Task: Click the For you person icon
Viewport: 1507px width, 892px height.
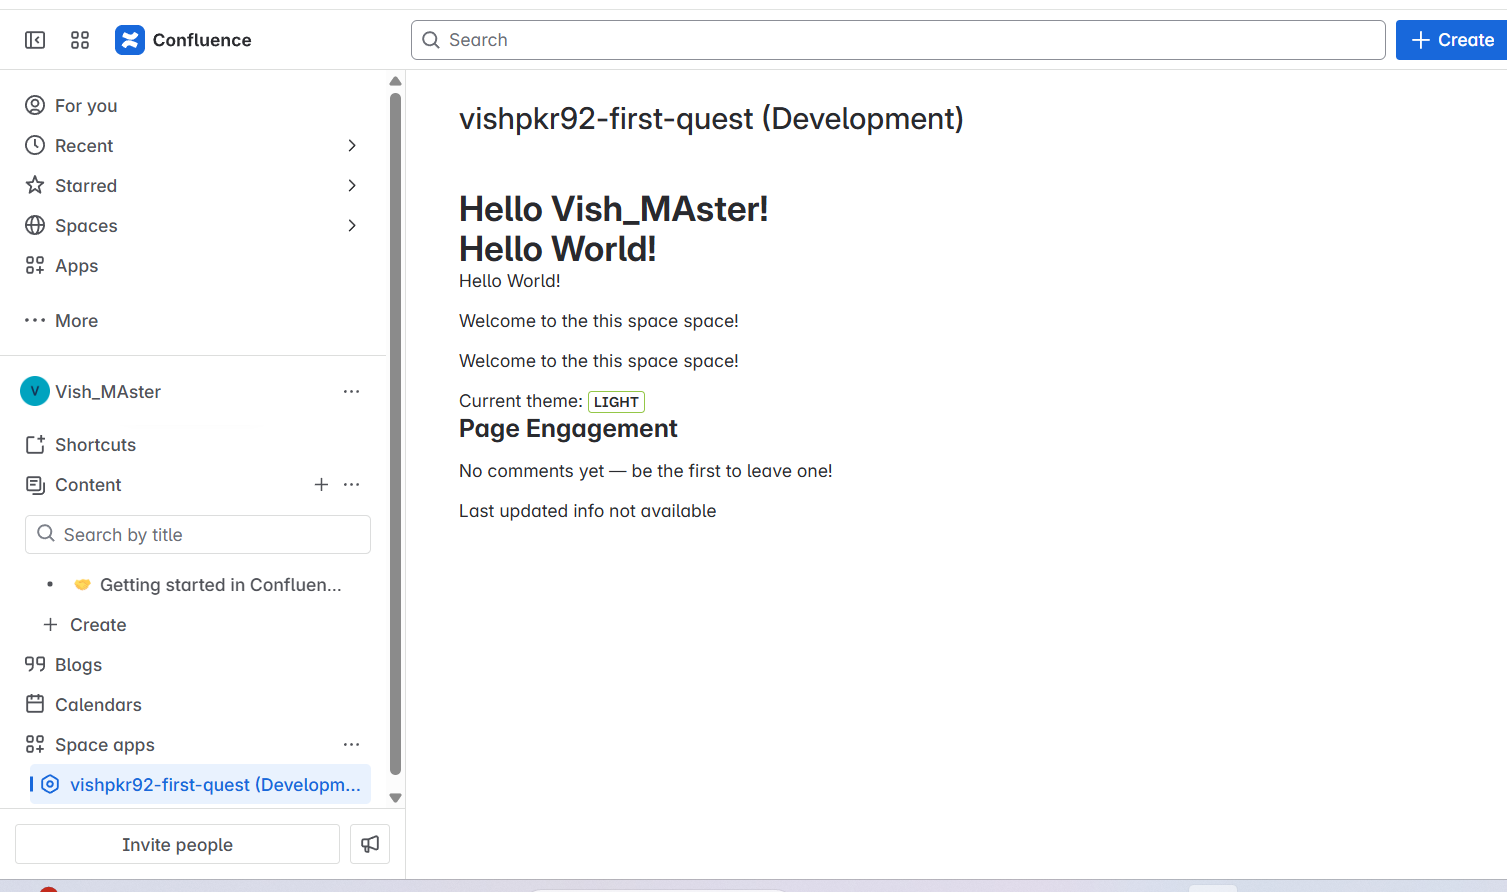Action: [x=35, y=105]
